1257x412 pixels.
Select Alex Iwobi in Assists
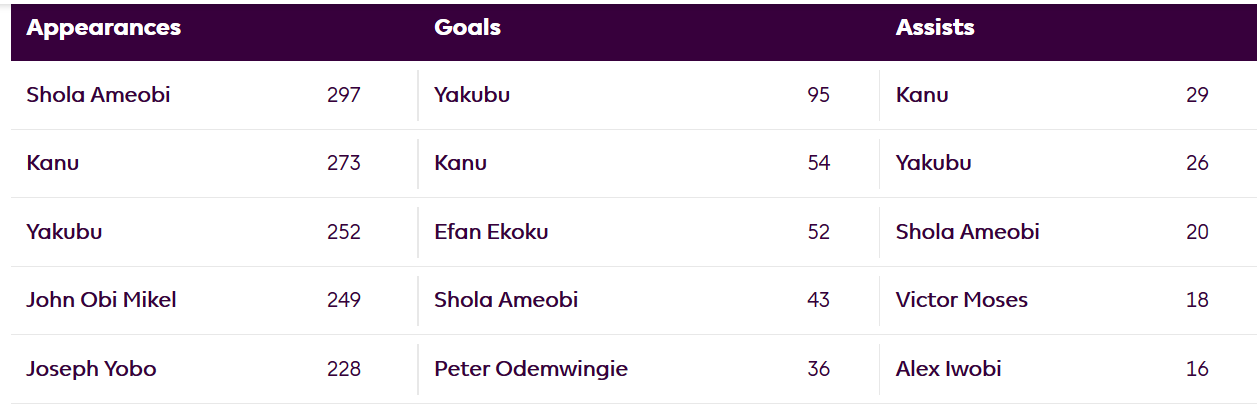pos(949,369)
